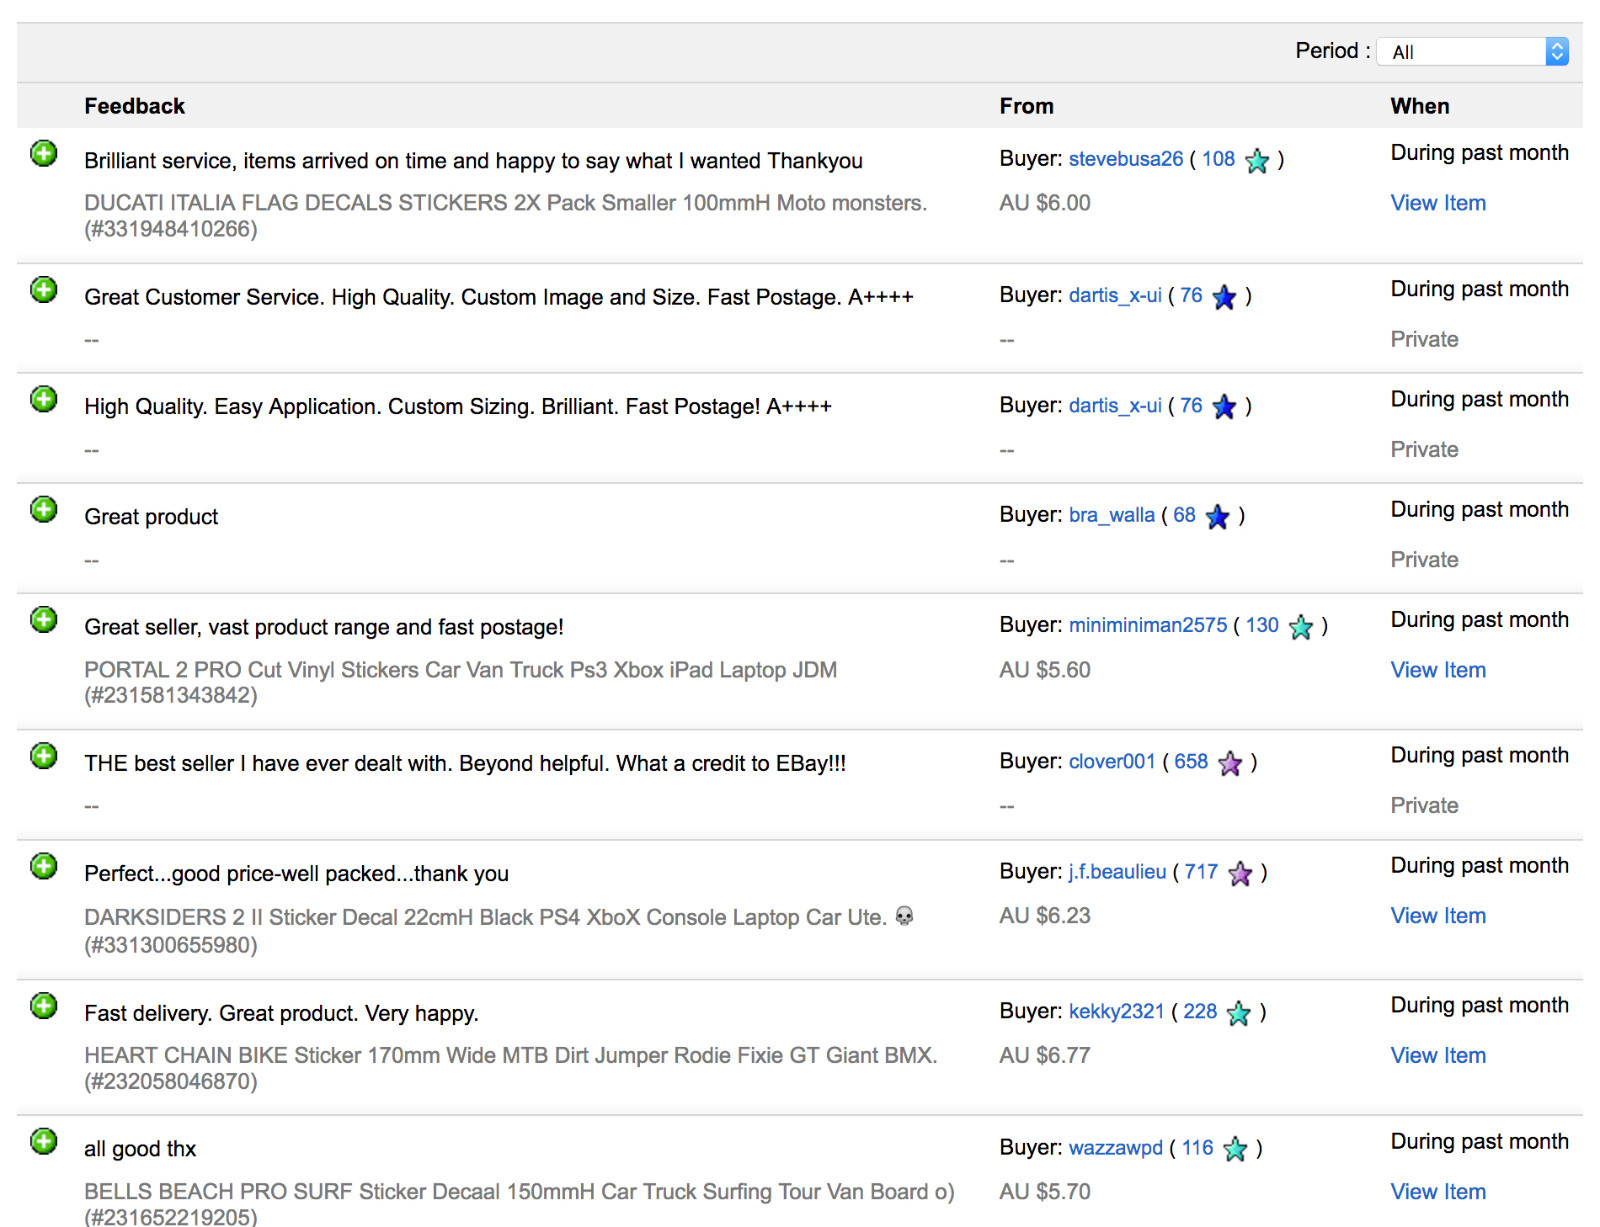
Task: Click the turquoise star next to kekky2321's rating
Action: [1239, 1013]
